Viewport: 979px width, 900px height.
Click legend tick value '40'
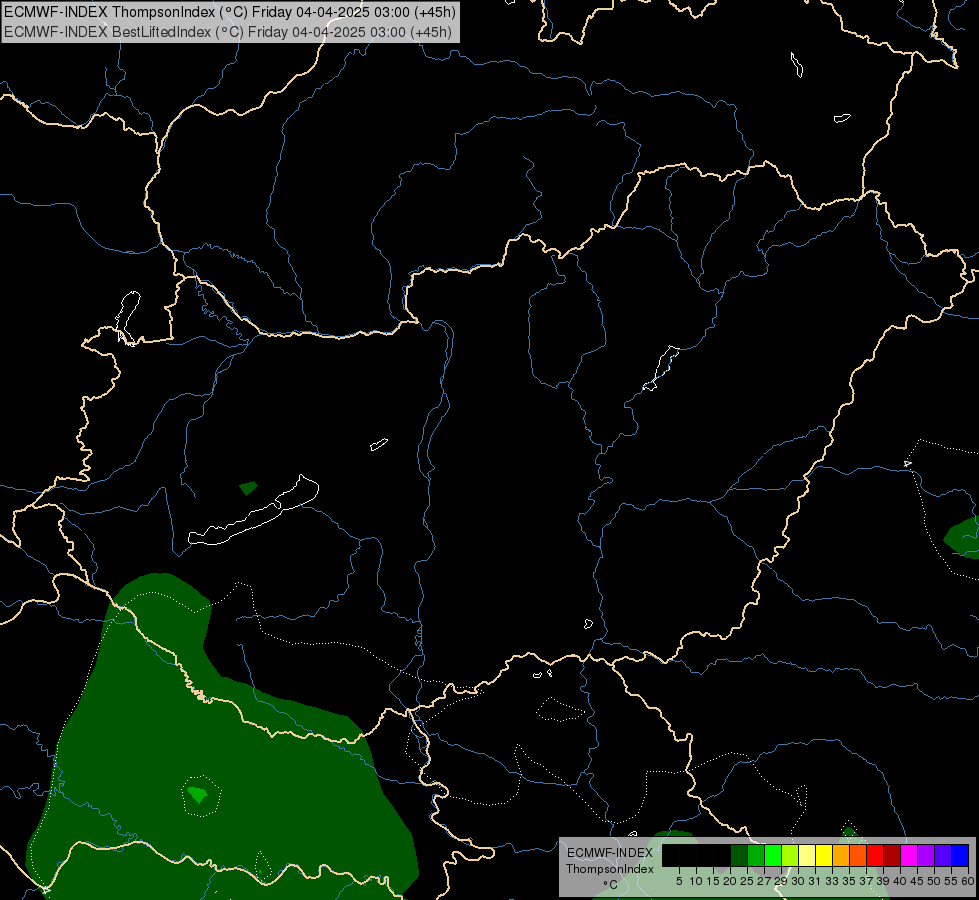(x=900, y=881)
